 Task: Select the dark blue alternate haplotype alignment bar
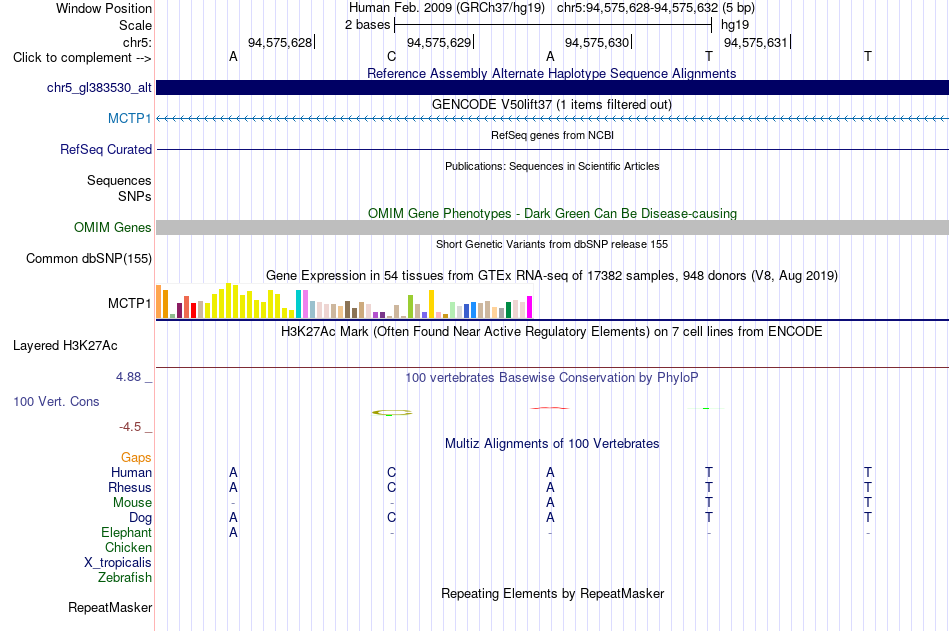point(552,87)
